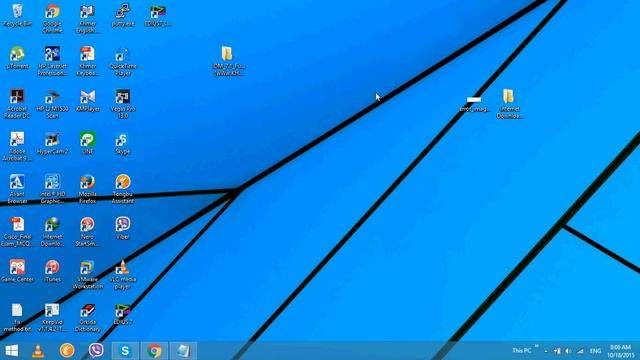
Task: Switch to Skype in the taskbar
Action: pyautogui.click(x=125, y=351)
